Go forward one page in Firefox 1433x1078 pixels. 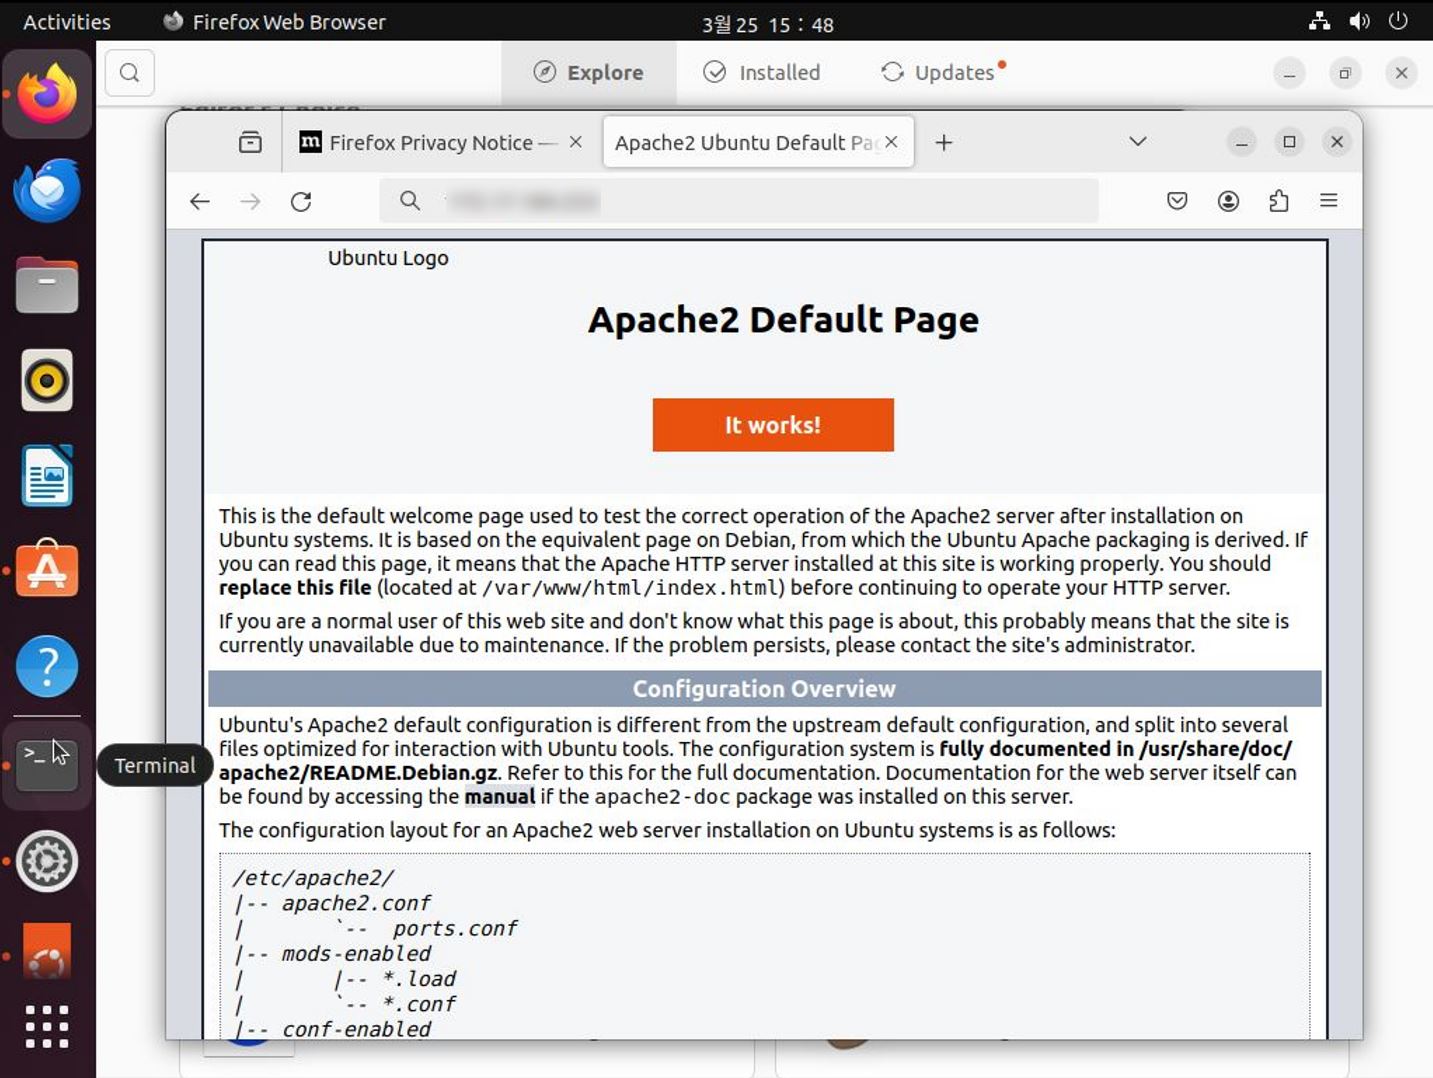(250, 201)
